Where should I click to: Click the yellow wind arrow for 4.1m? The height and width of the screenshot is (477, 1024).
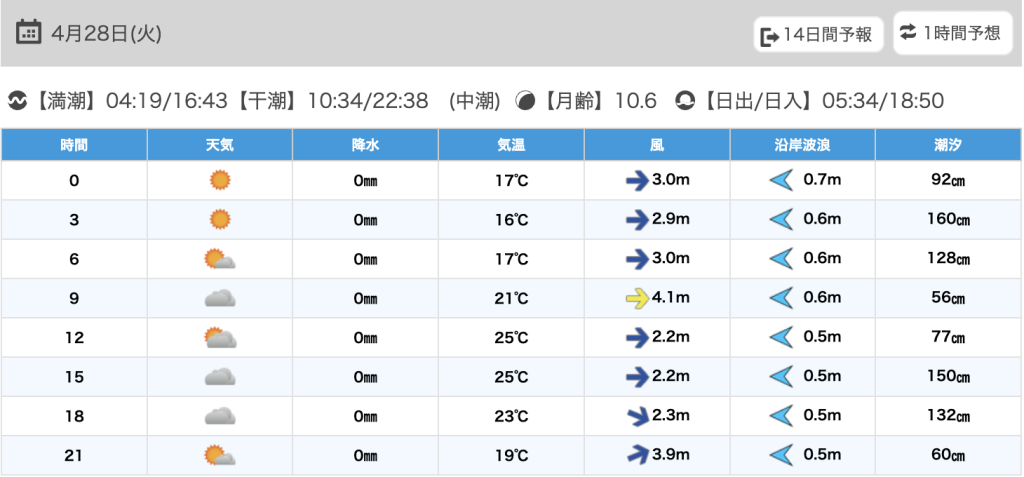[637, 298]
